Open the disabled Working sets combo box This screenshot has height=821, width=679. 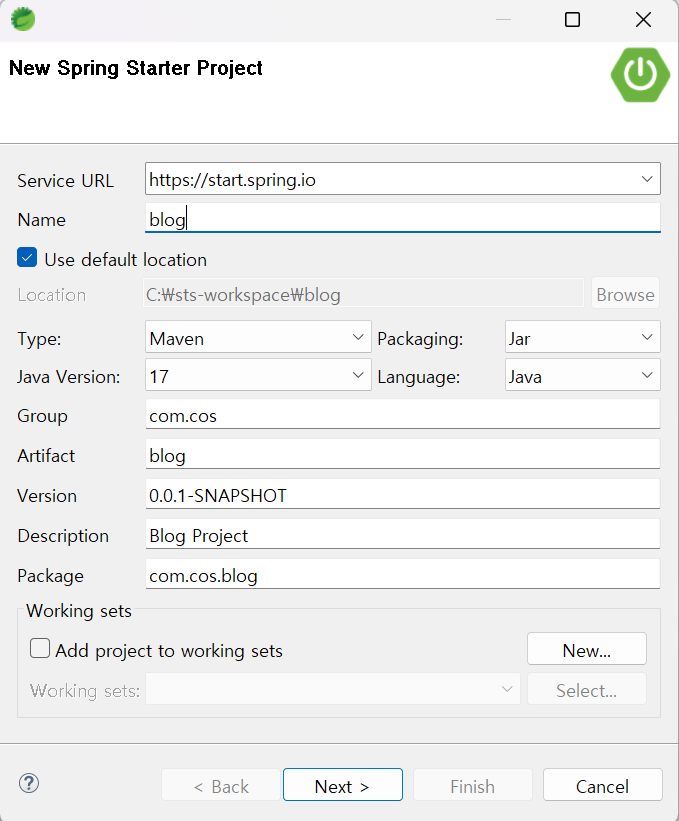pos(333,689)
